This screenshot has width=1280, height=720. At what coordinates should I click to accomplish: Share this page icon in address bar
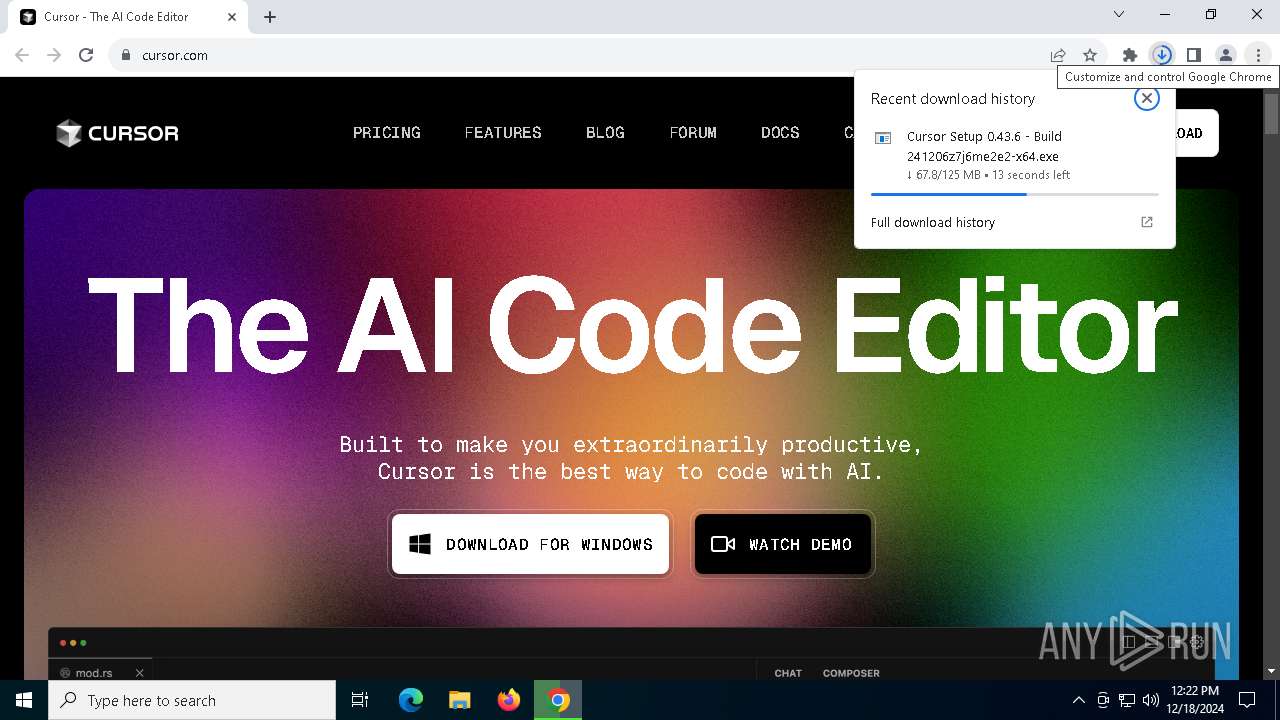(x=1058, y=55)
